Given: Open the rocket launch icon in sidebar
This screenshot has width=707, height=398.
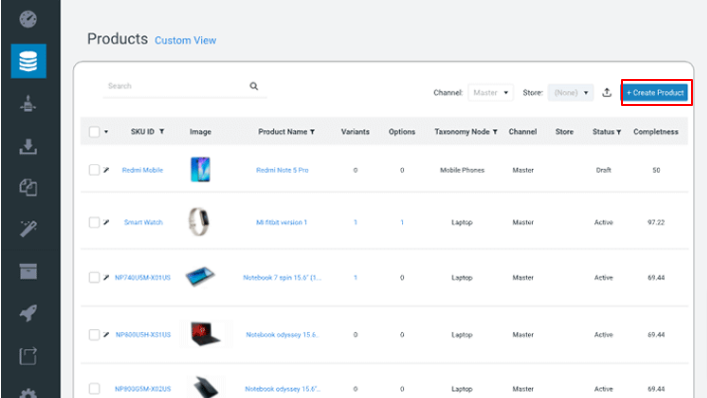Looking at the screenshot, I should pos(28,313).
